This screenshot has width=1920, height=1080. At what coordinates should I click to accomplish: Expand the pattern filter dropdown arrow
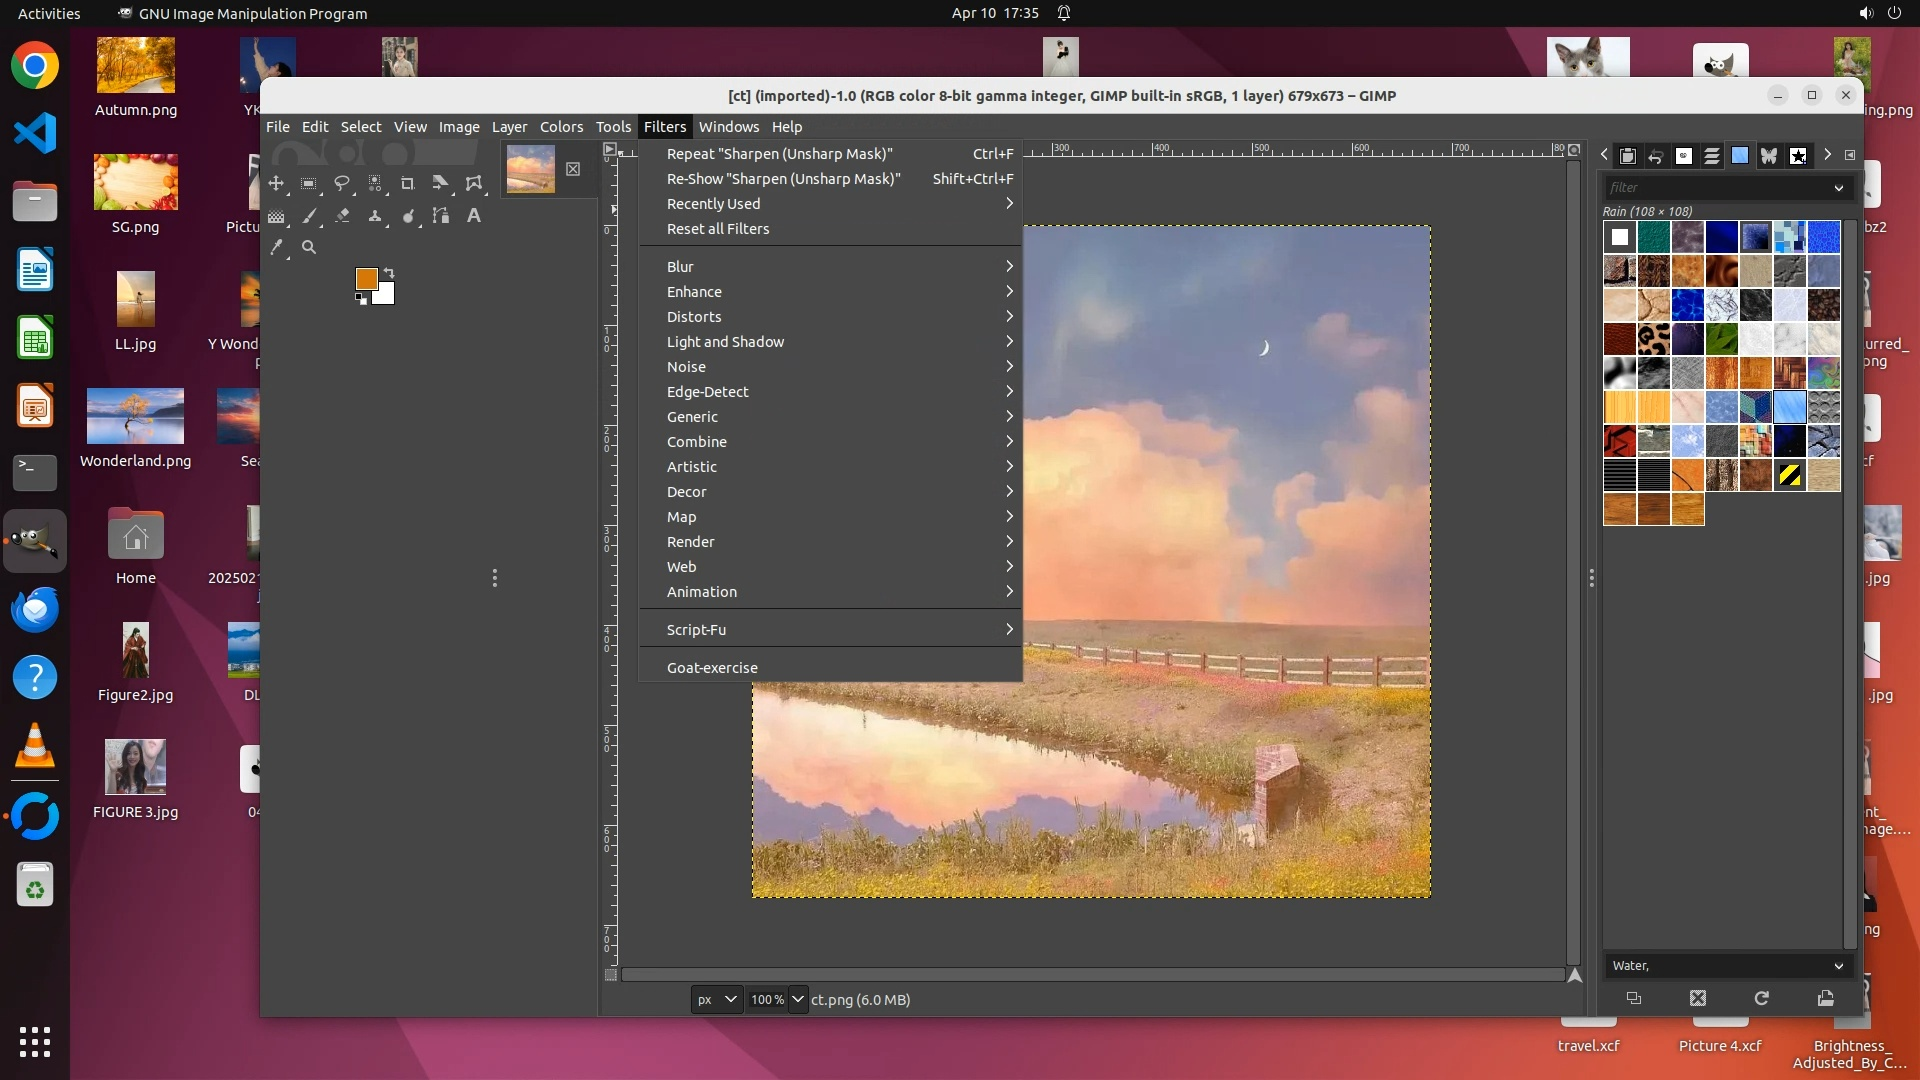pos(1838,188)
